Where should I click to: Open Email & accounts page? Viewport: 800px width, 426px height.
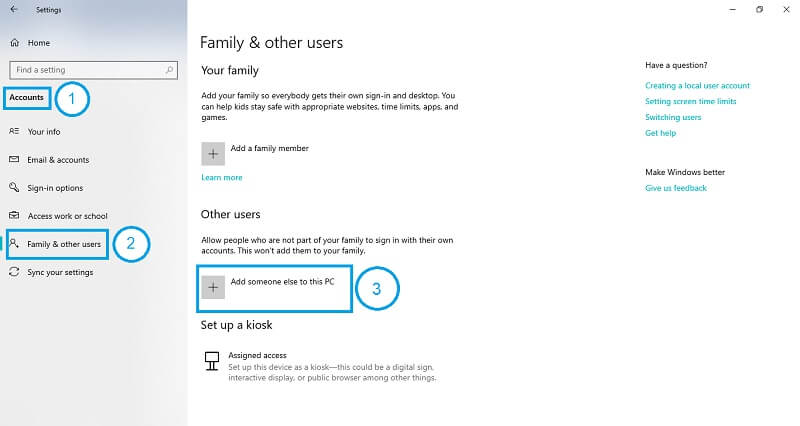[58, 160]
